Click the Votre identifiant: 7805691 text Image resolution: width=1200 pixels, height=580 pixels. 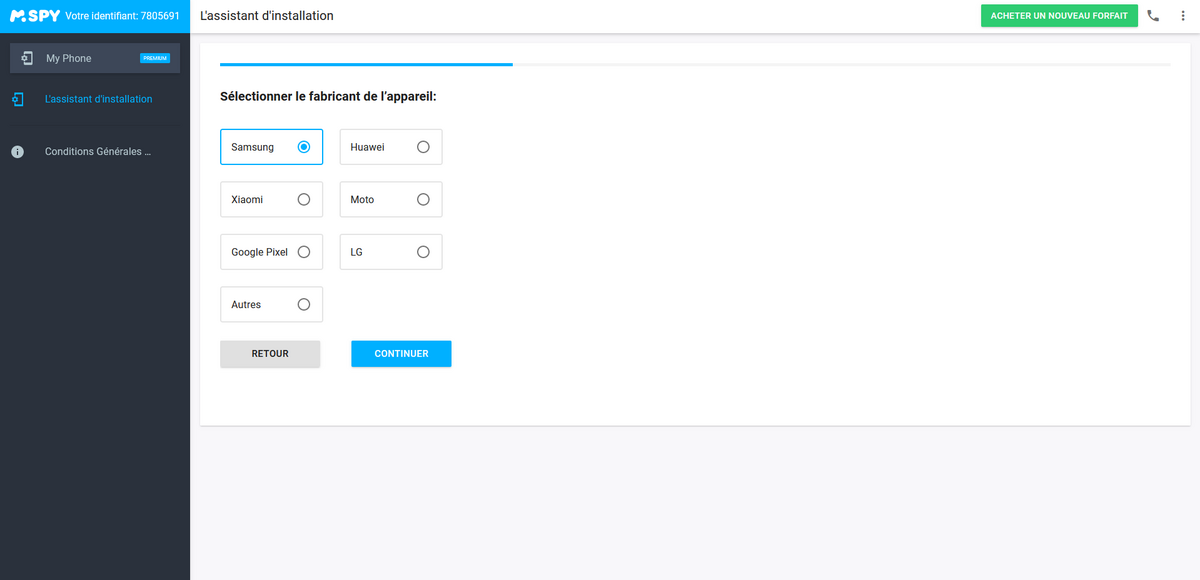[122, 16]
